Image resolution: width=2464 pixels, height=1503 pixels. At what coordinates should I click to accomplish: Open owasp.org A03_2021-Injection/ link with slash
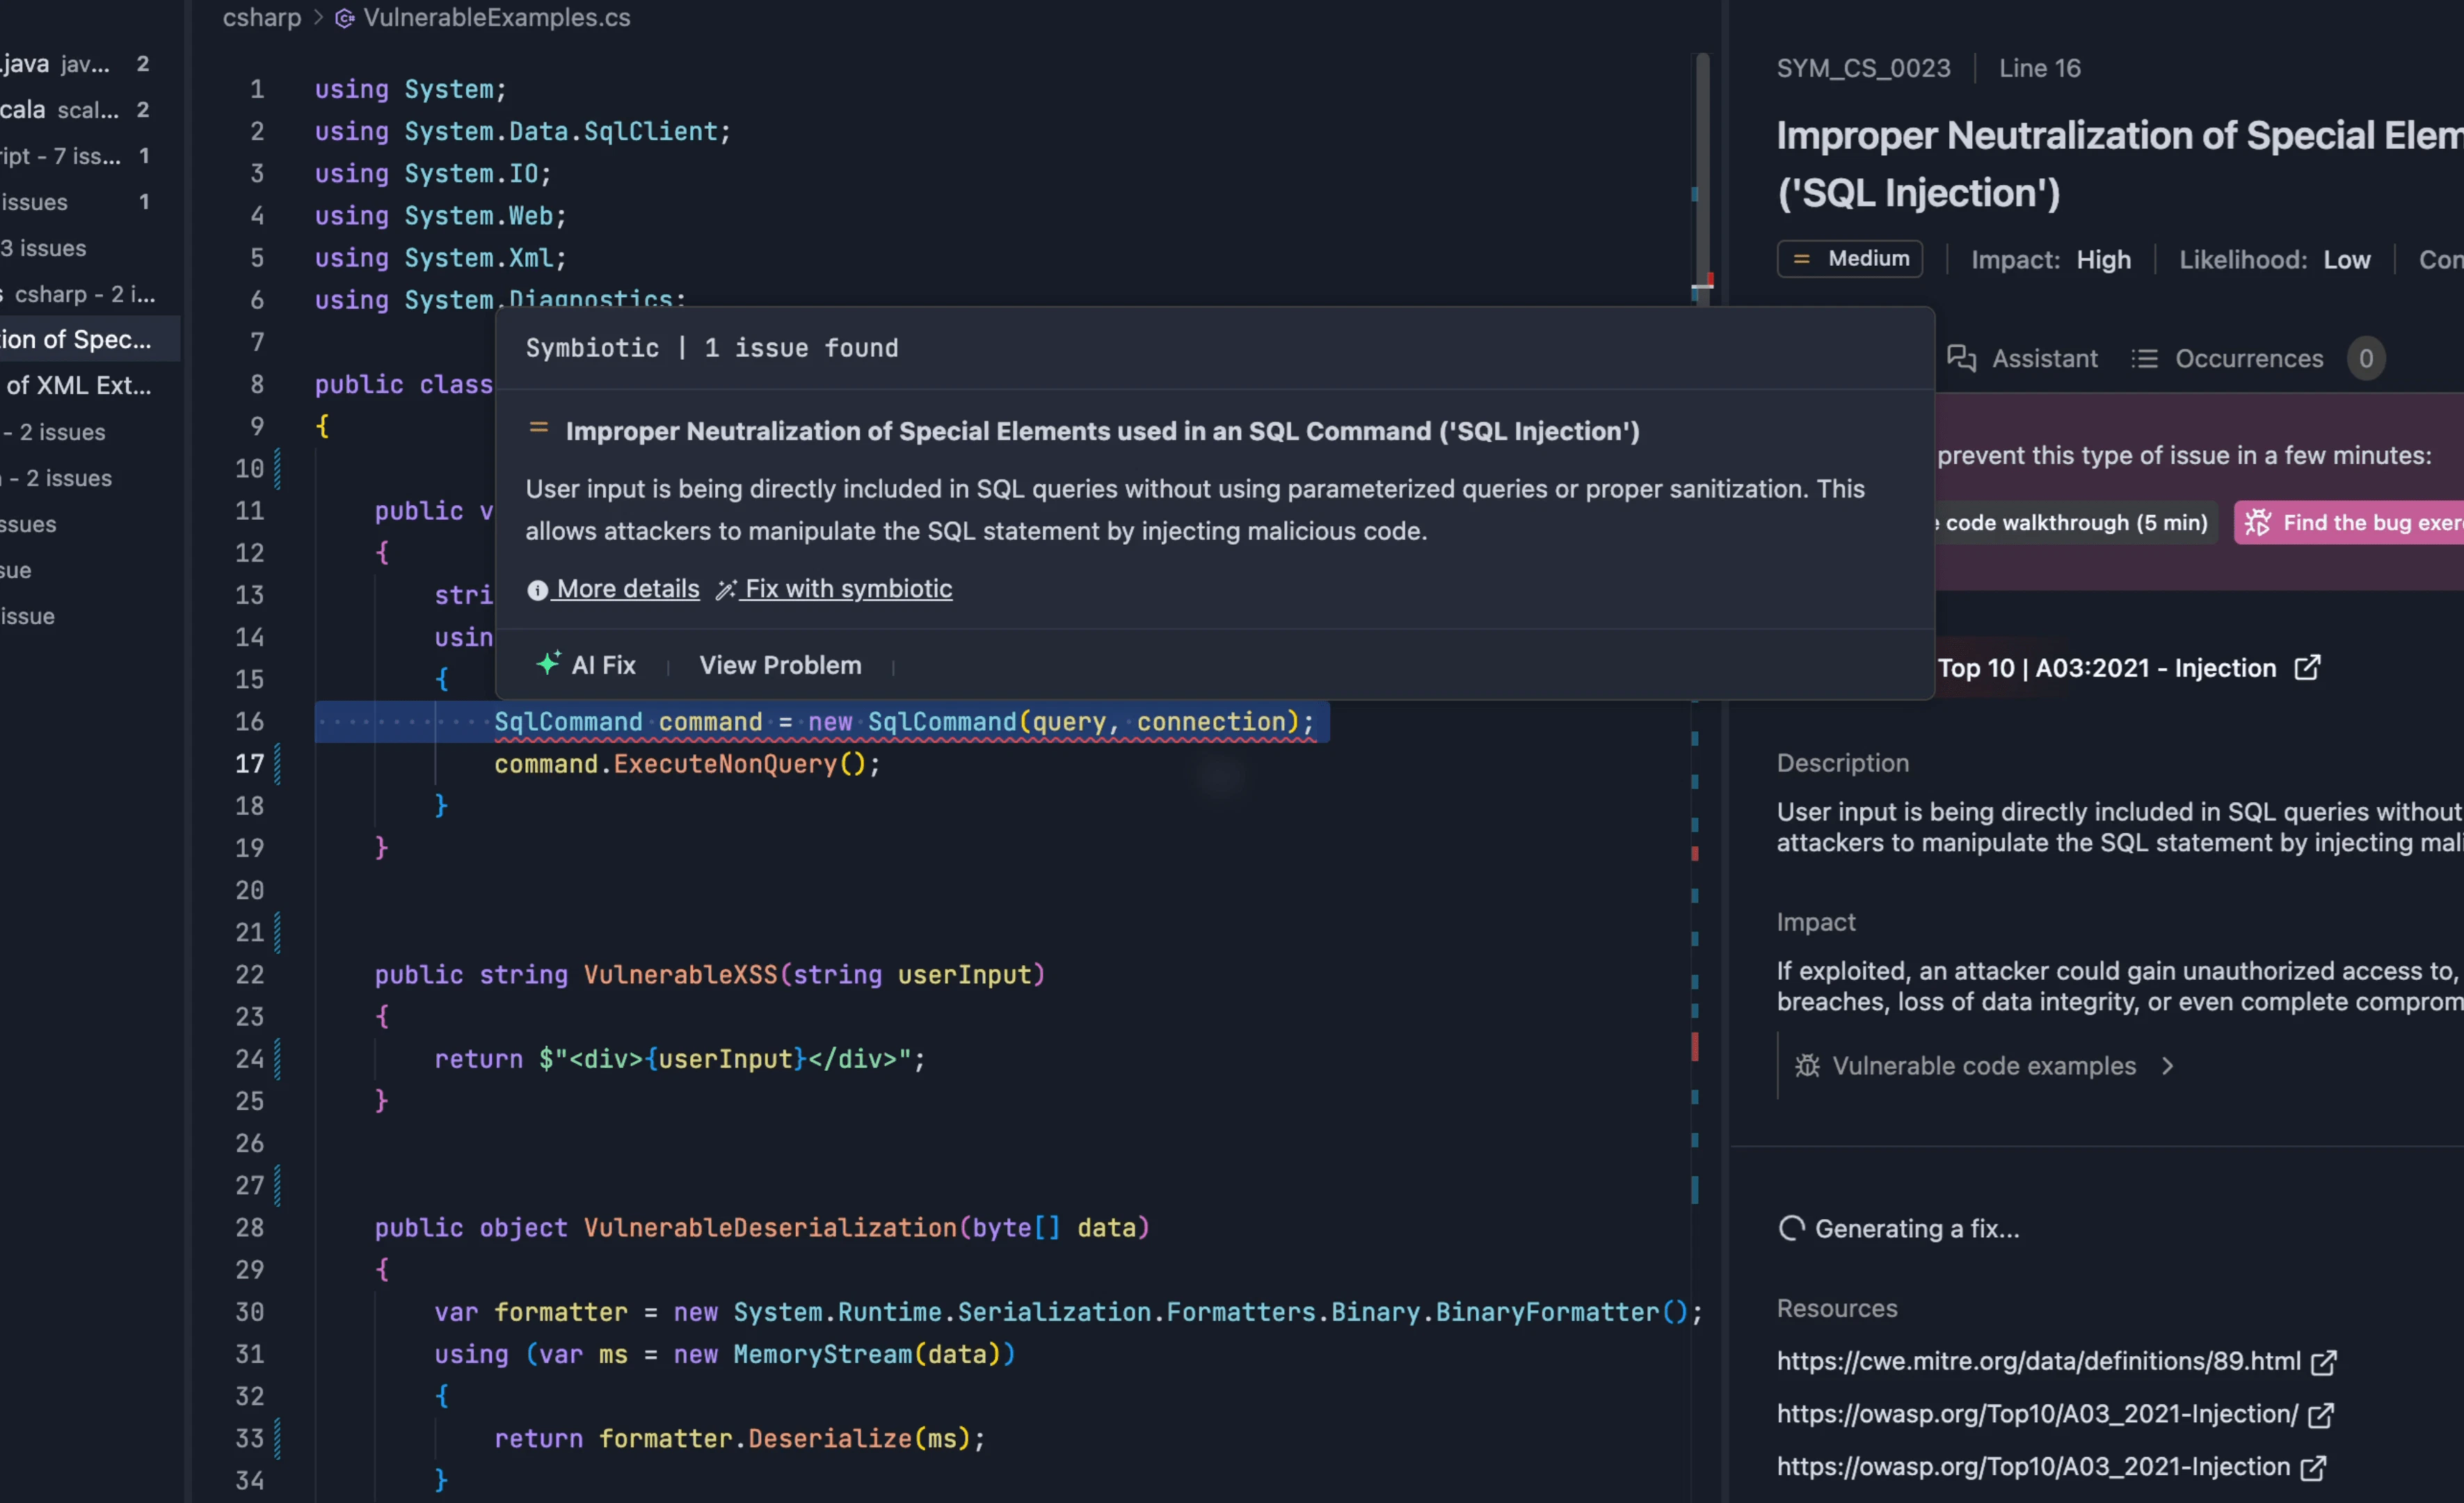[x=2037, y=1414]
